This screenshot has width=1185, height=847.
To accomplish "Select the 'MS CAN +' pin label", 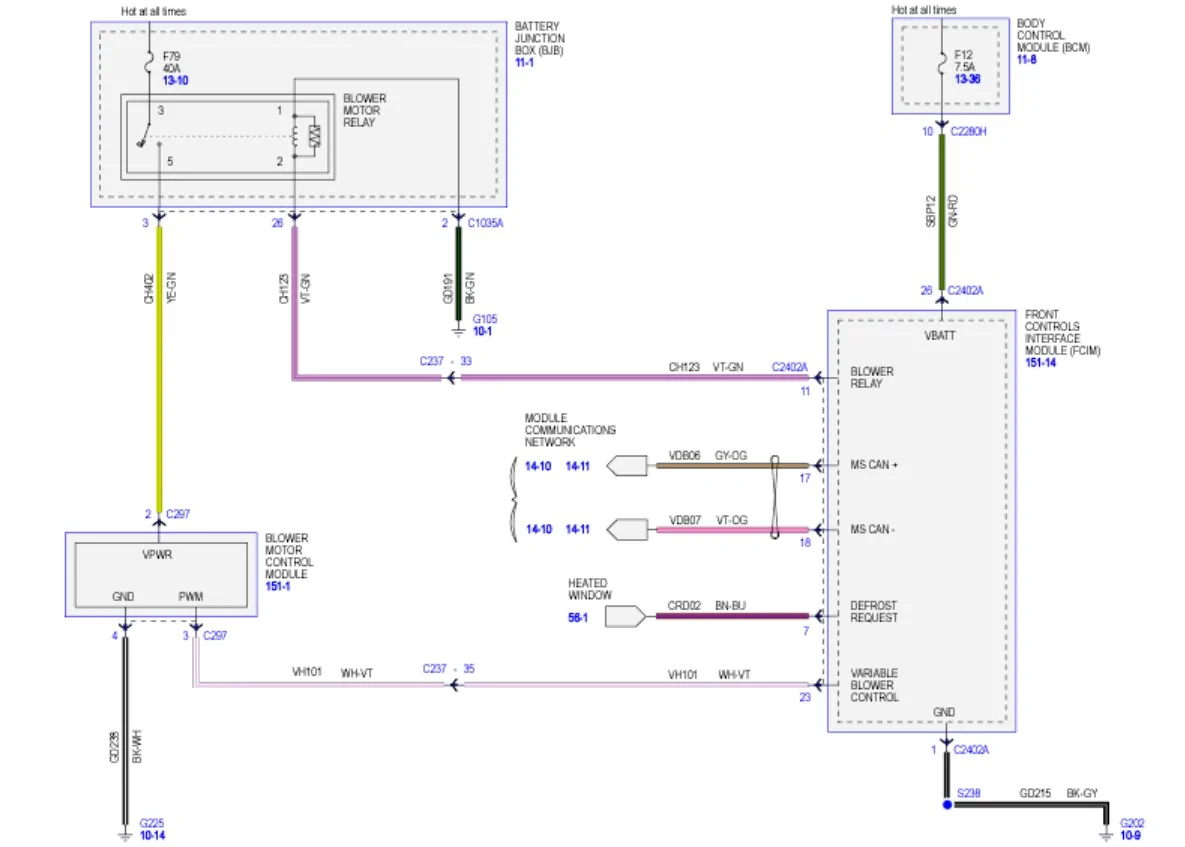I will pos(874,465).
